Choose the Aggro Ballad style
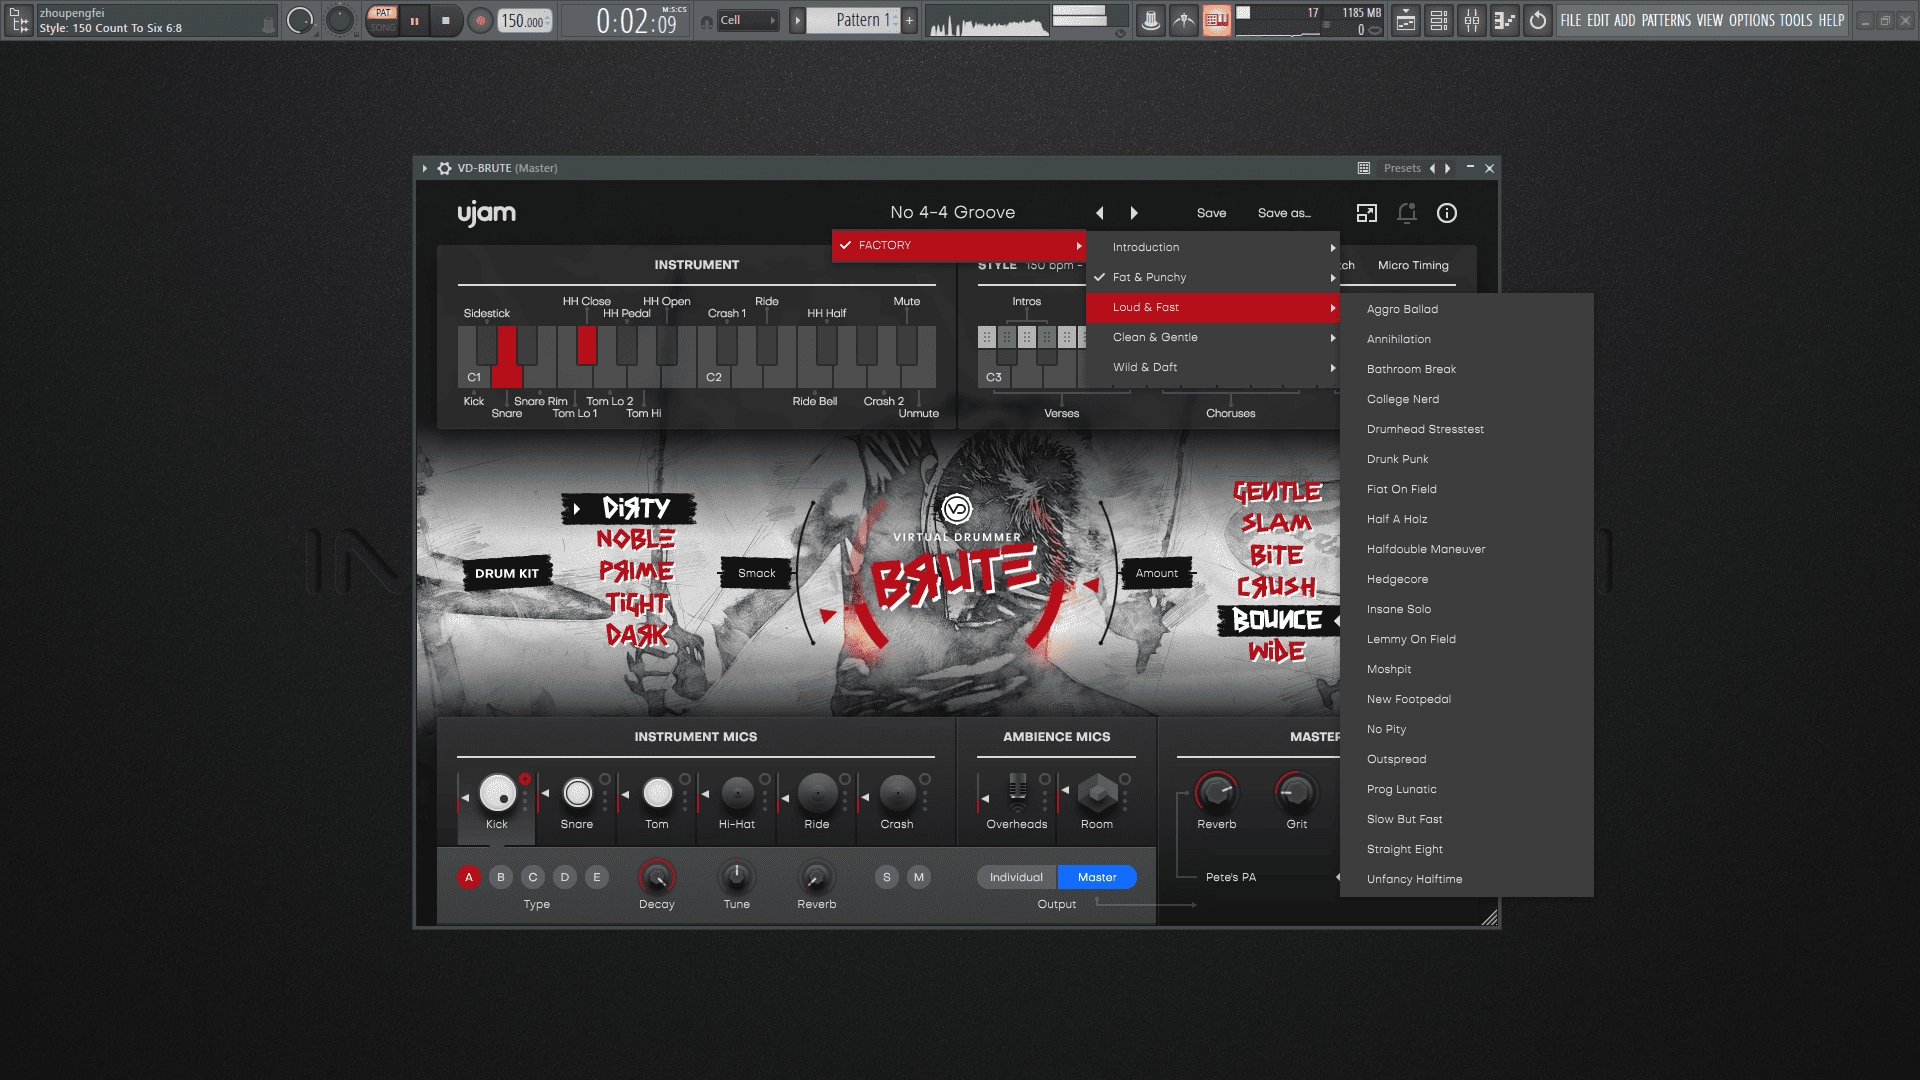This screenshot has height=1080, width=1920. (x=1467, y=309)
